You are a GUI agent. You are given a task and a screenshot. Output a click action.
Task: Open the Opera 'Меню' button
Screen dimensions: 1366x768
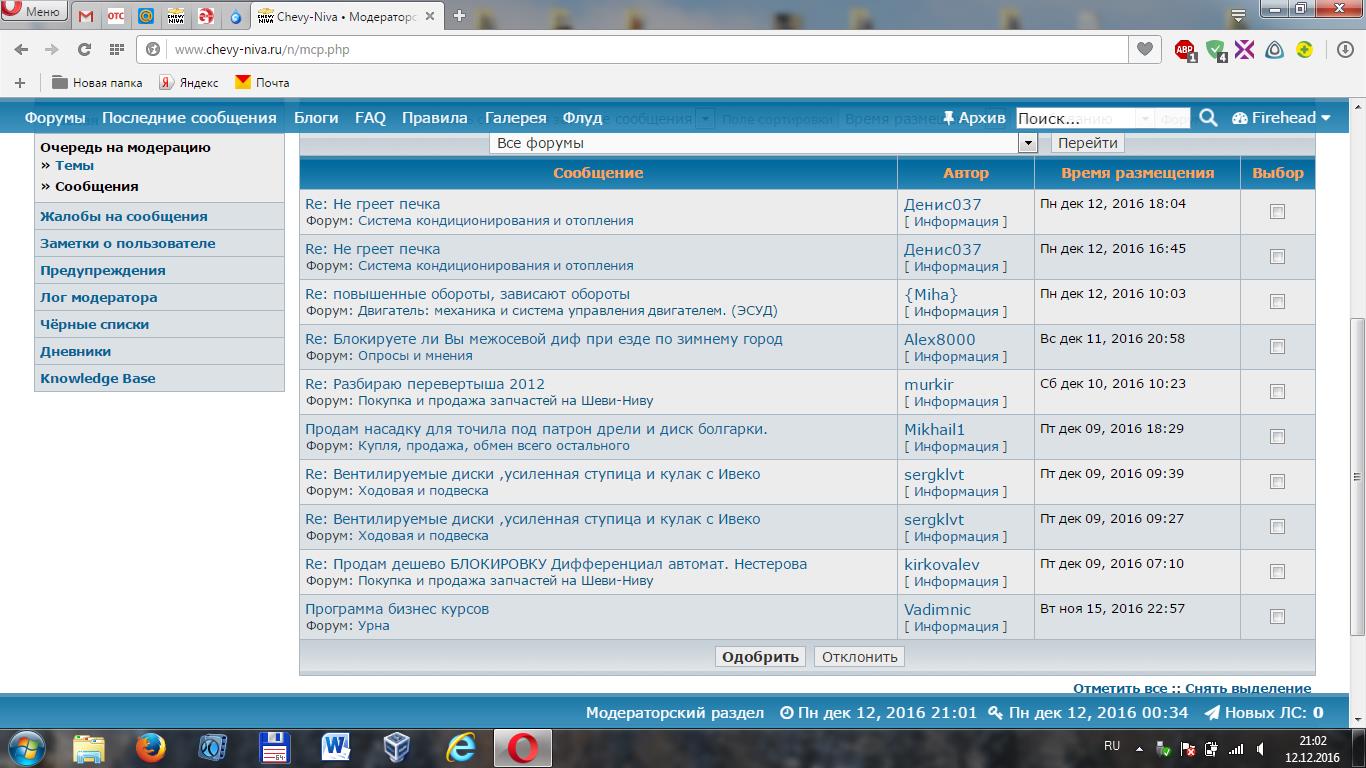tap(33, 12)
